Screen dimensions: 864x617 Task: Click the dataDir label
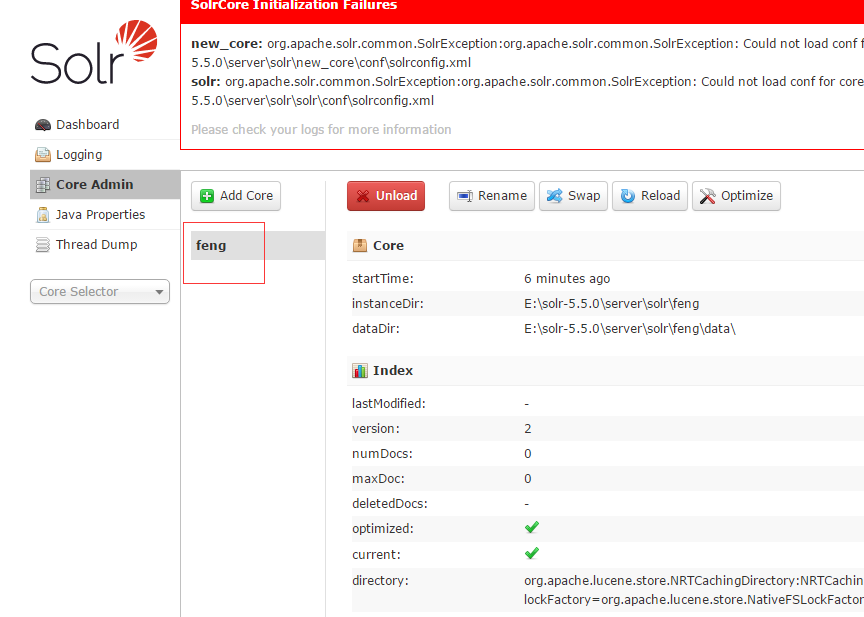[376, 329]
